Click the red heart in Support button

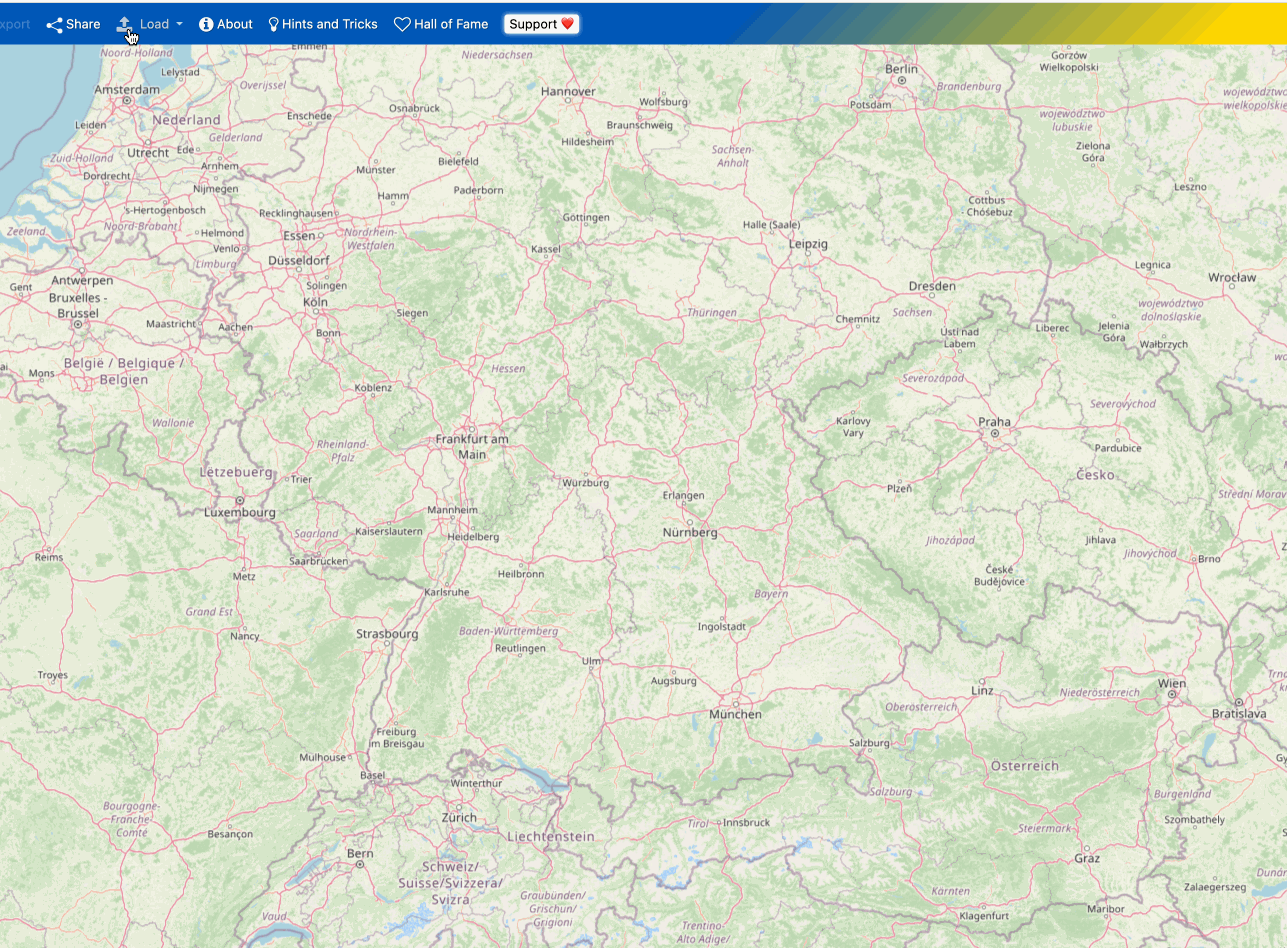[x=567, y=24]
